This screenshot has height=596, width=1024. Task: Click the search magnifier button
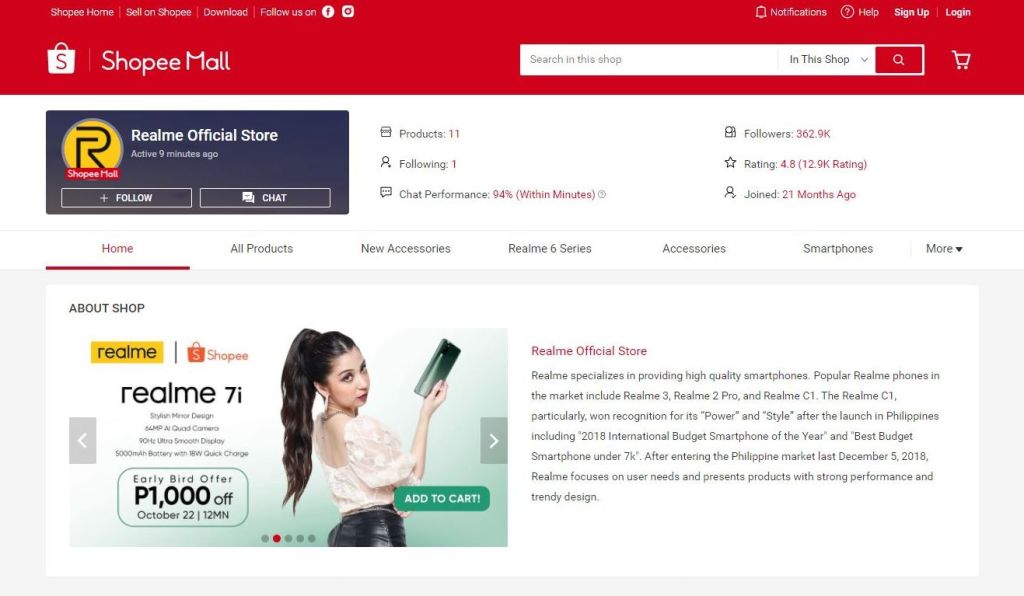point(899,59)
